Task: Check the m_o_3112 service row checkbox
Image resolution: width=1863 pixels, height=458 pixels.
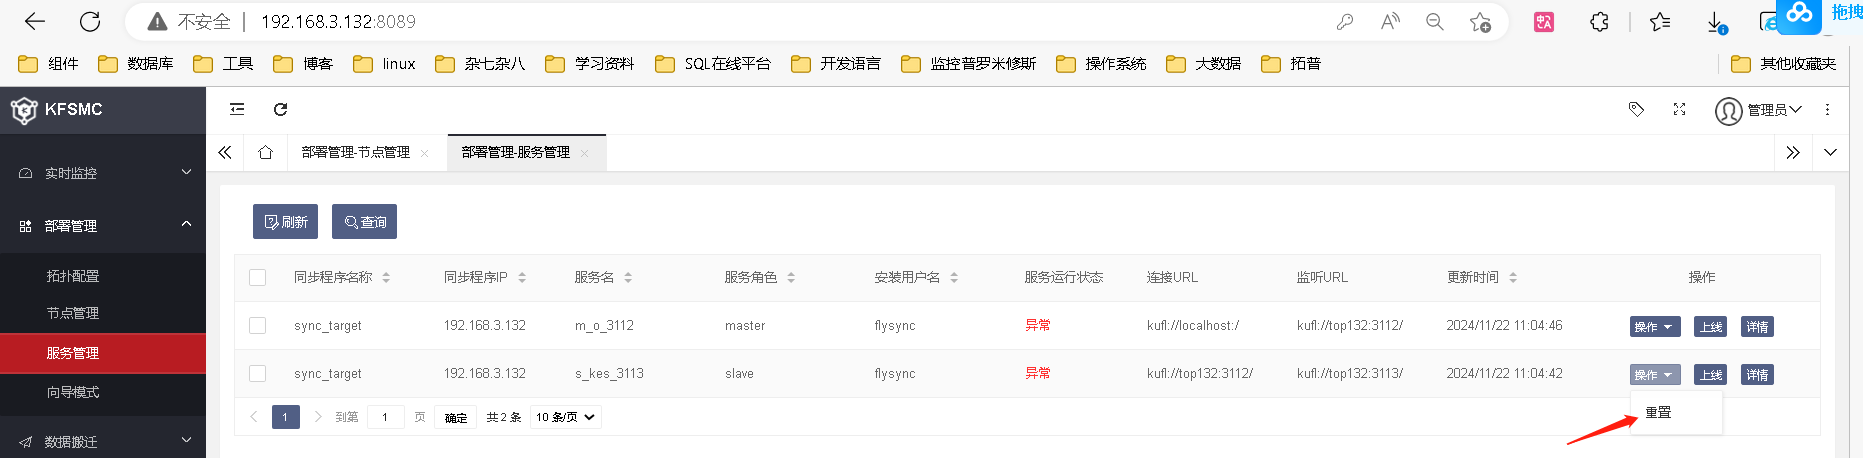Action: [x=258, y=325]
